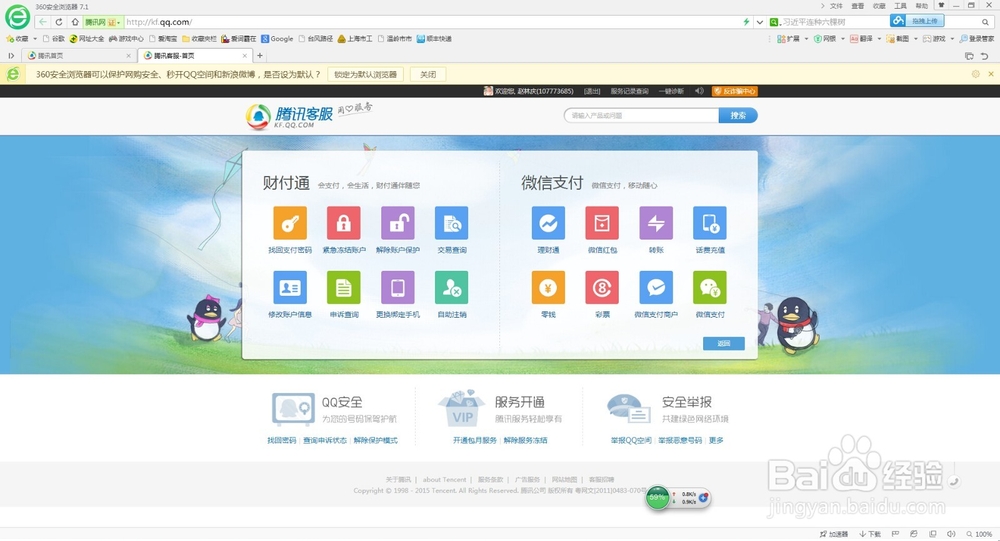Open 自助注销 green user icon
This screenshot has height=541, width=1000.
pyautogui.click(x=452, y=288)
